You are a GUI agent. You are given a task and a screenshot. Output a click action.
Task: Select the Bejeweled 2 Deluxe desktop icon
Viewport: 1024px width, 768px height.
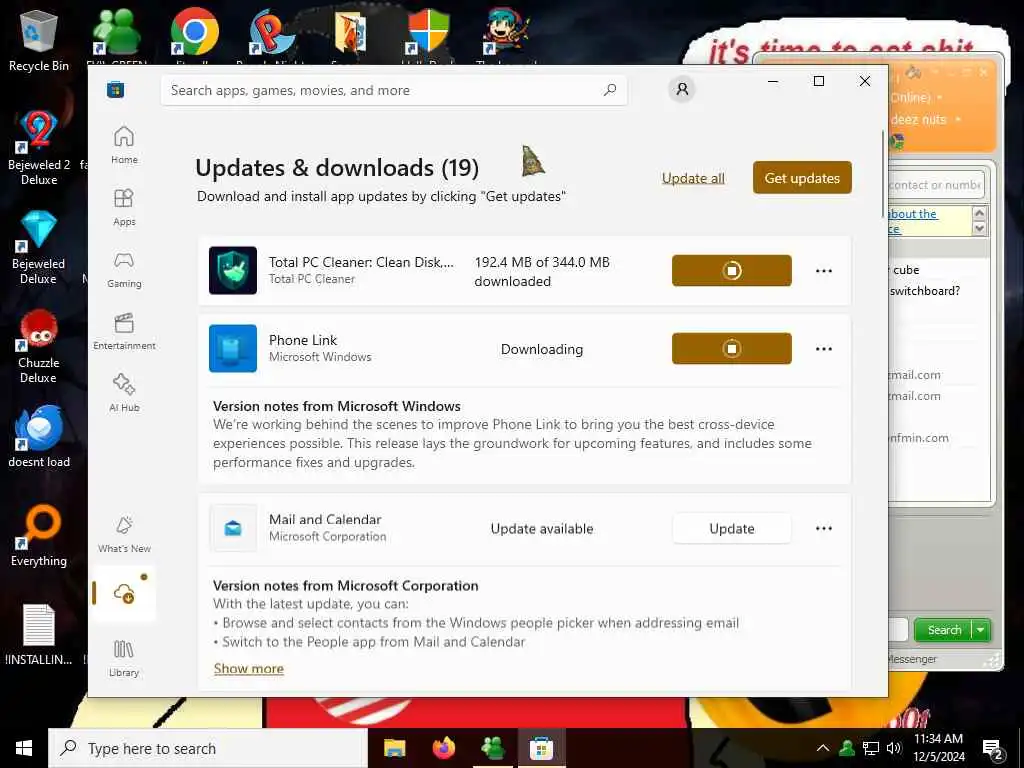39,148
